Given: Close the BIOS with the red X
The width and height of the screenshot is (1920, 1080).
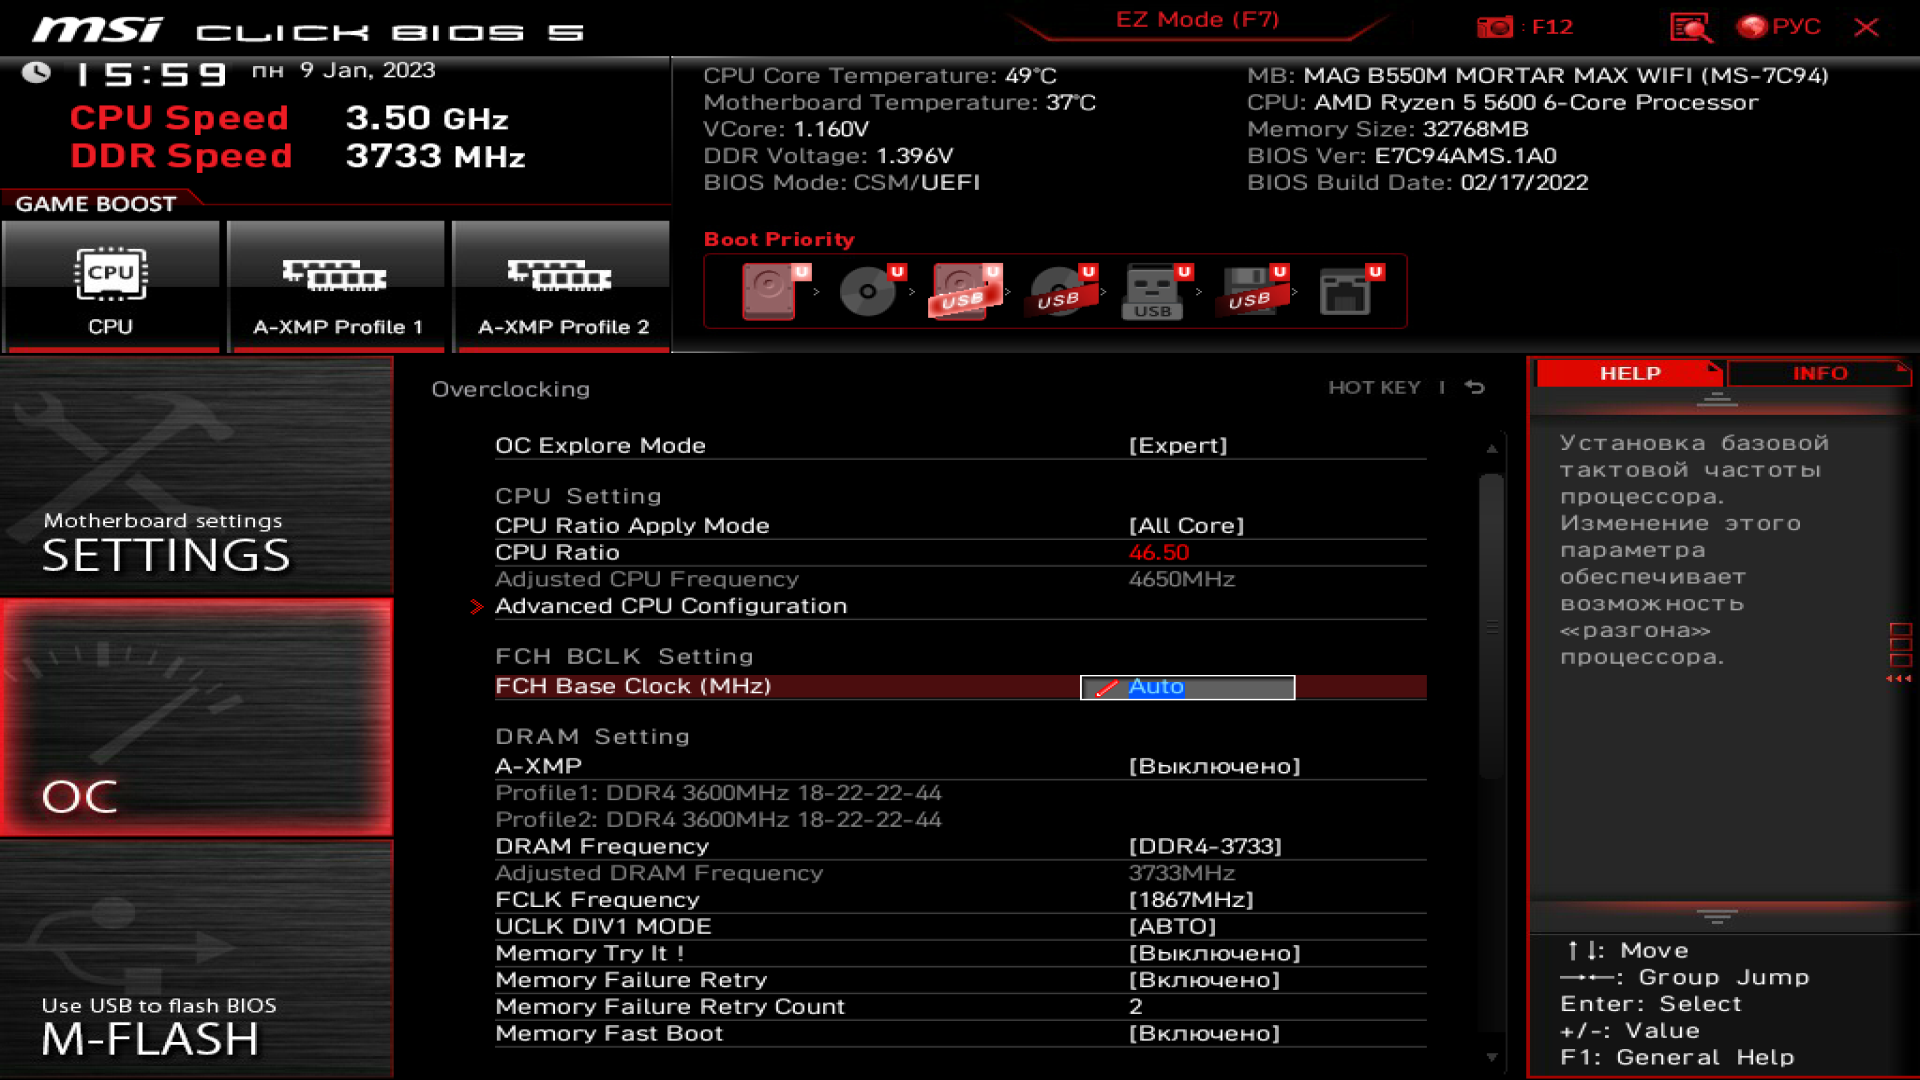Looking at the screenshot, I should click(x=1866, y=27).
